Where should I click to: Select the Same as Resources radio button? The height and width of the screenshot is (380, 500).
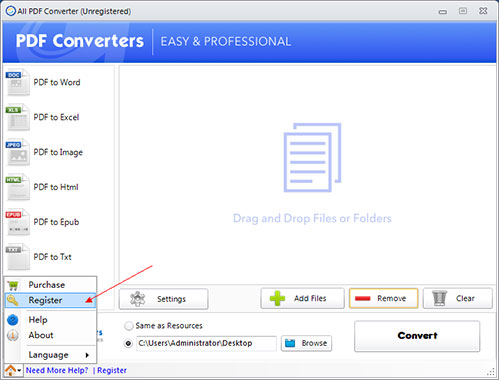coord(129,326)
